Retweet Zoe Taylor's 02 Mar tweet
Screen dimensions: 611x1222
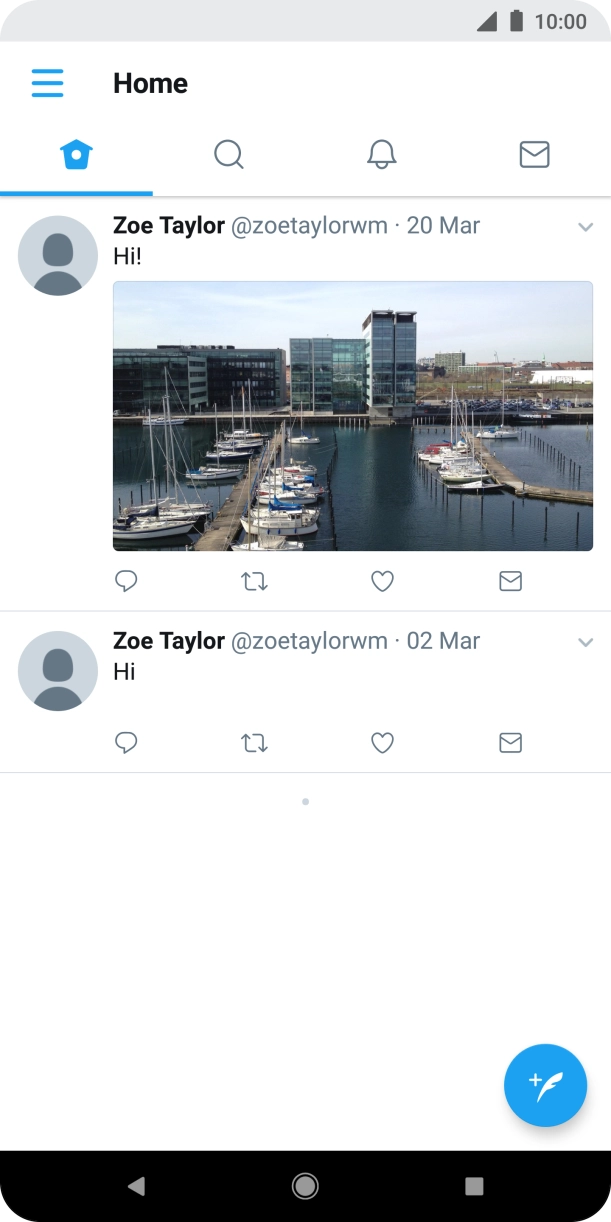point(254,743)
